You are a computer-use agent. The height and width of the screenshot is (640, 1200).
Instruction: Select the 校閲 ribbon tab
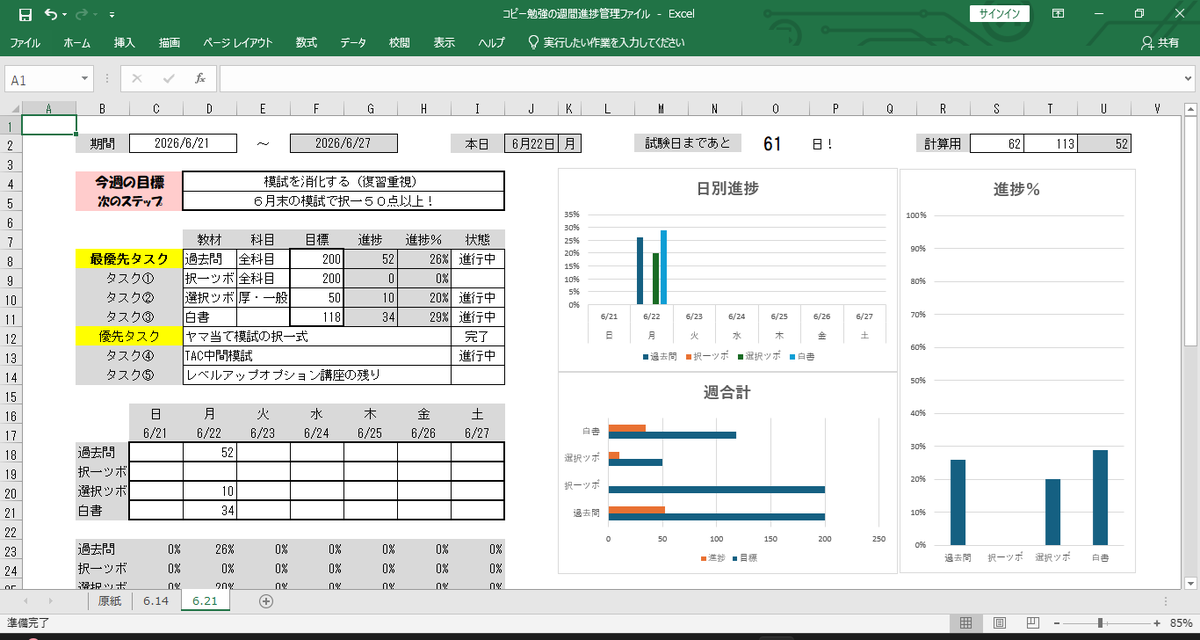coord(399,43)
